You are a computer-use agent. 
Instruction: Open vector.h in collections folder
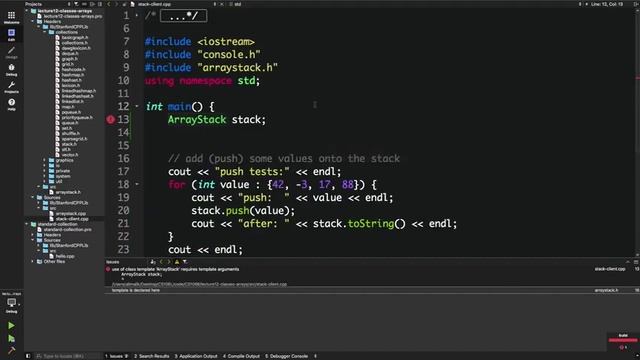tap(69, 155)
